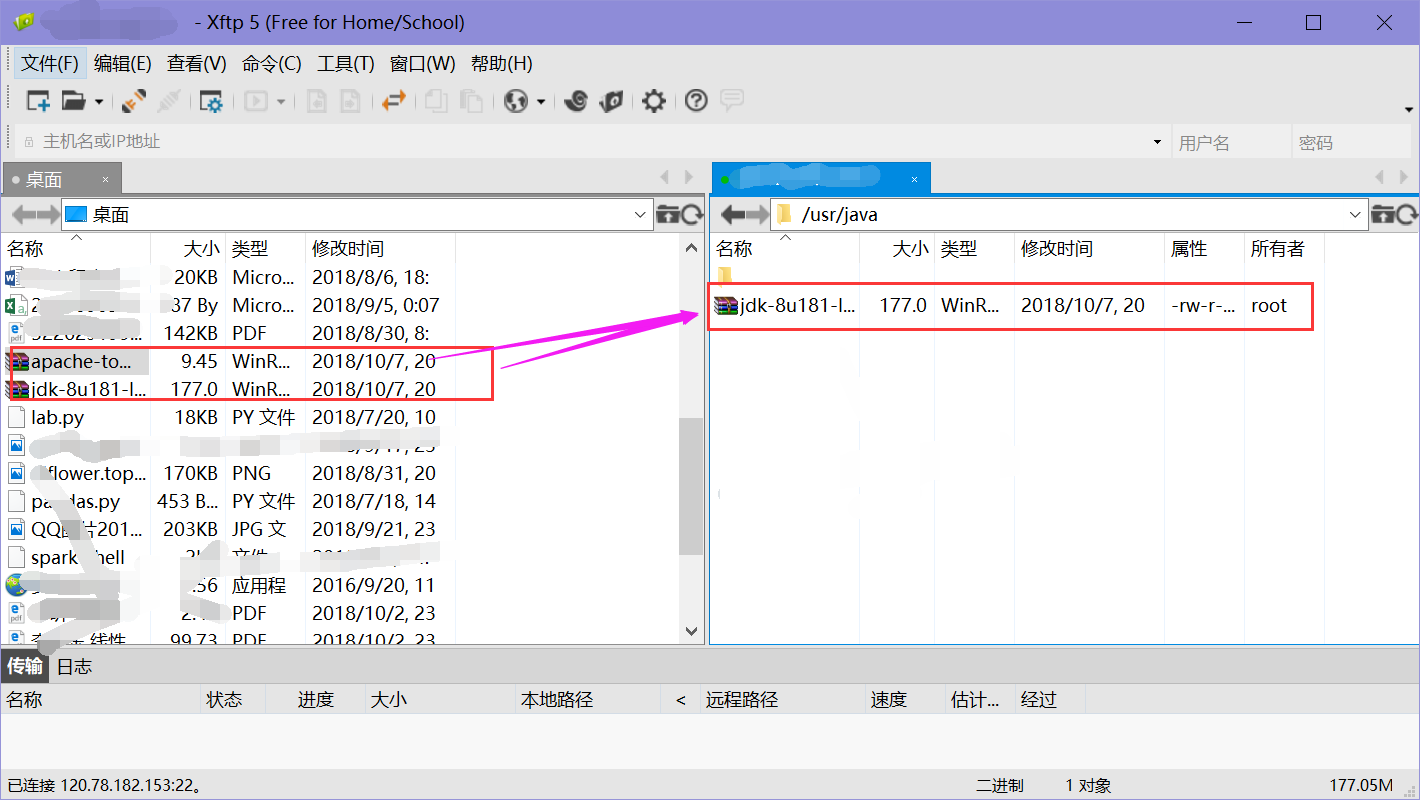Click the orange reconnect plug icon
Screen dimensions: 1420x800
(134, 101)
